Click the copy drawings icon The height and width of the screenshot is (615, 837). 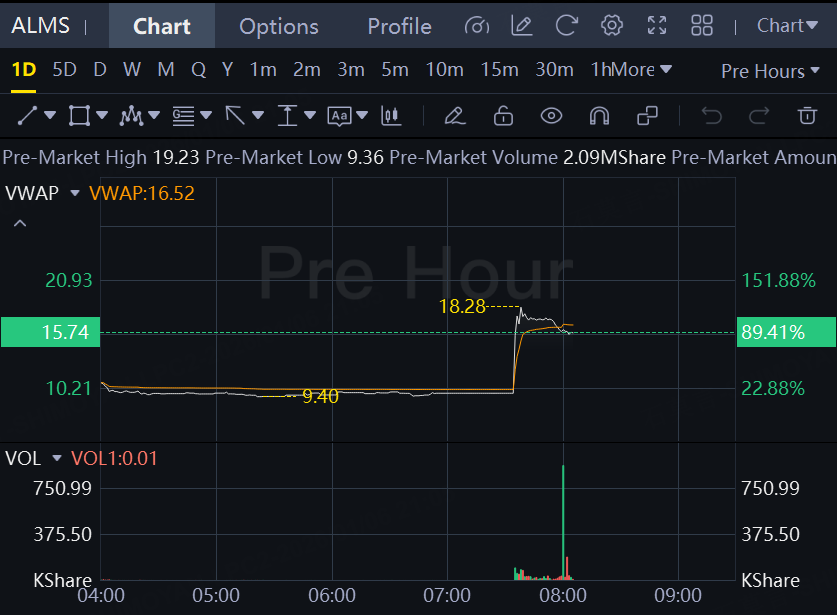[647, 115]
